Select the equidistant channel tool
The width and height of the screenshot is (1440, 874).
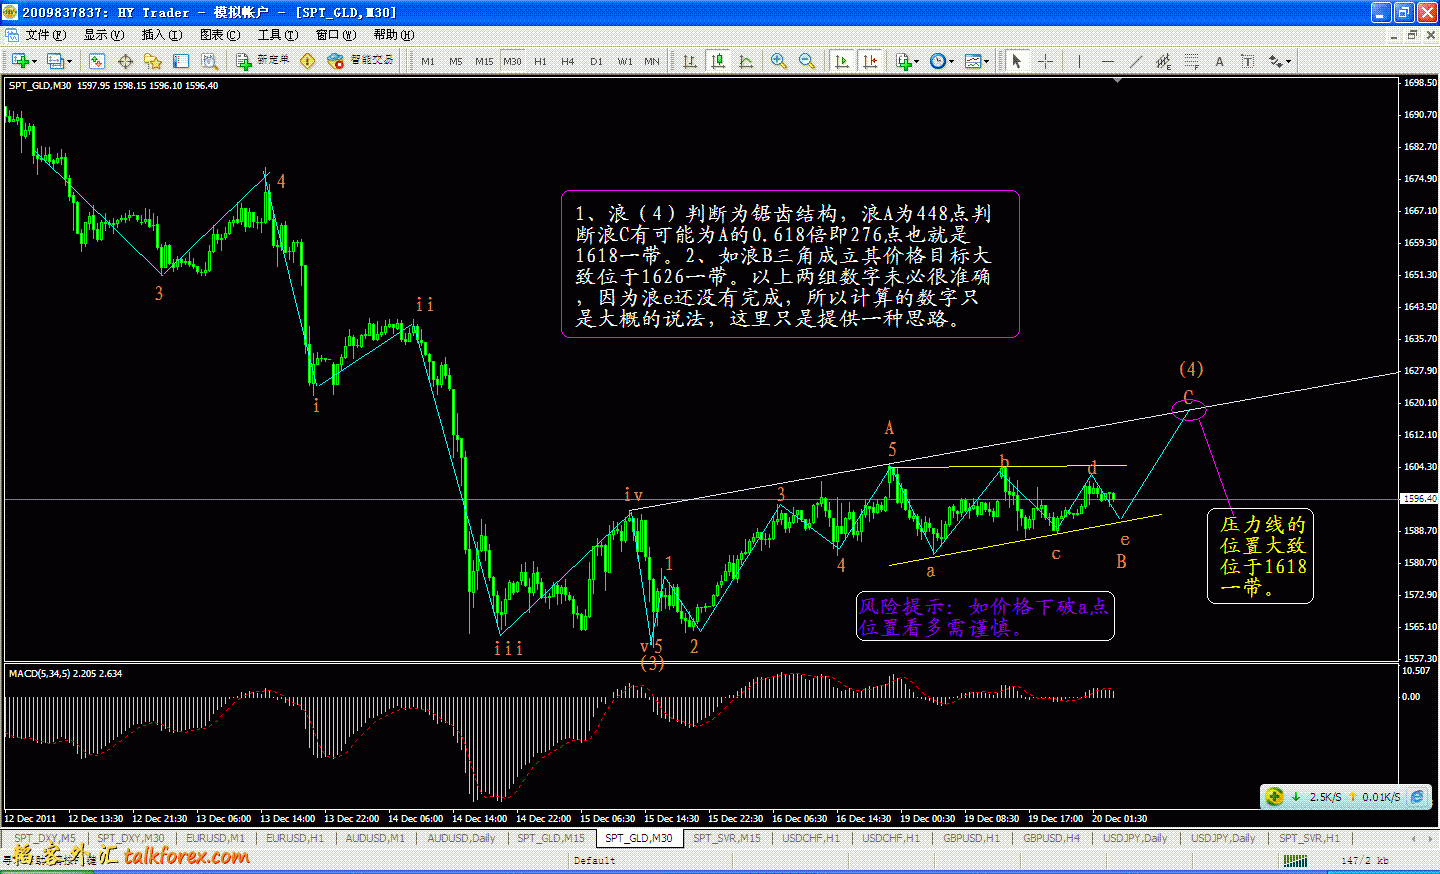click(1163, 61)
